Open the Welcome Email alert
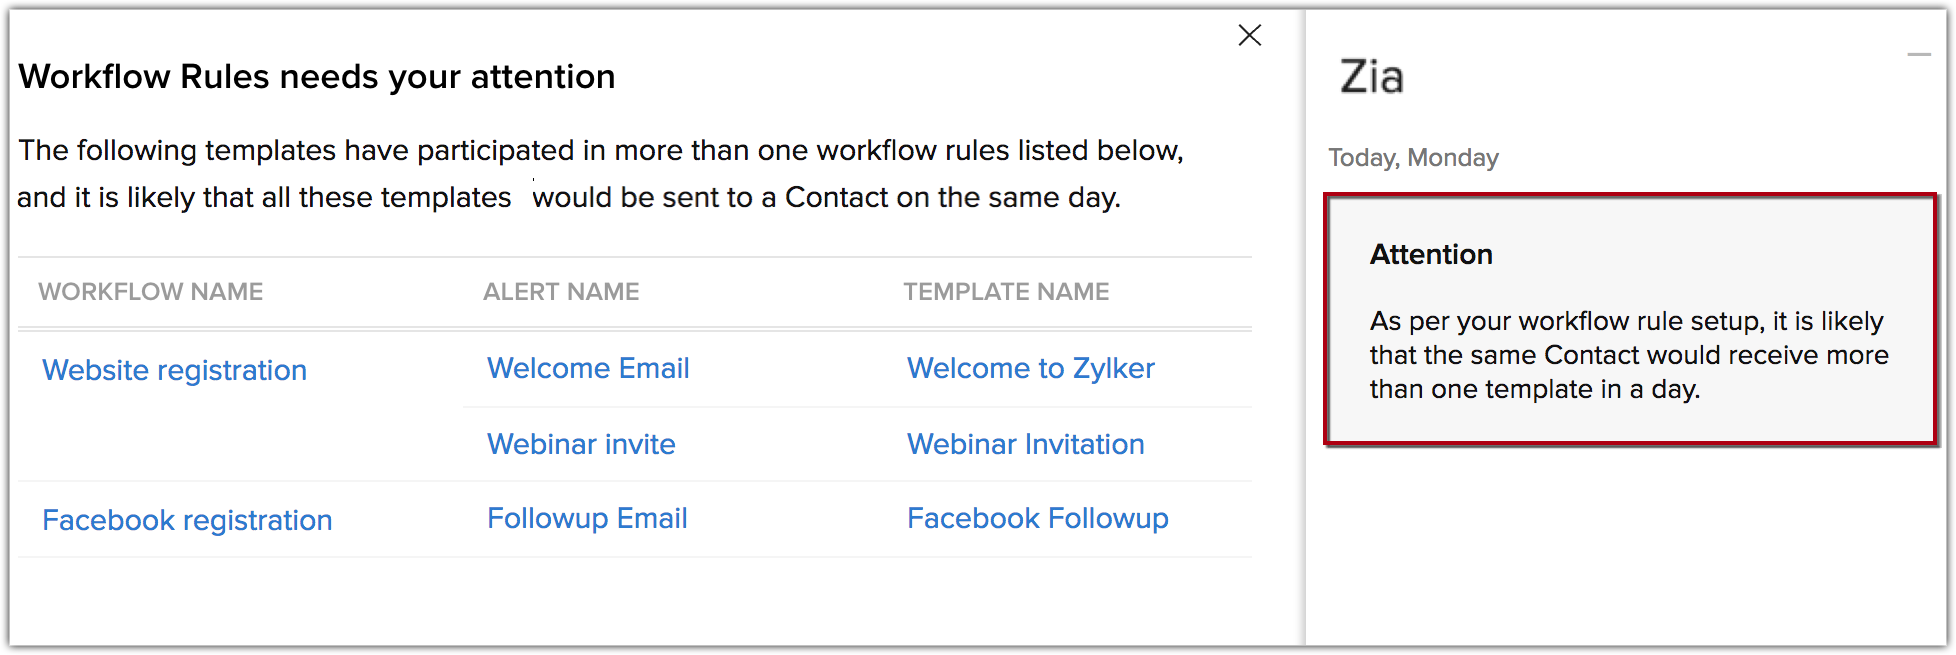The width and height of the screenshot is (1956, 655). click(588, 368)
